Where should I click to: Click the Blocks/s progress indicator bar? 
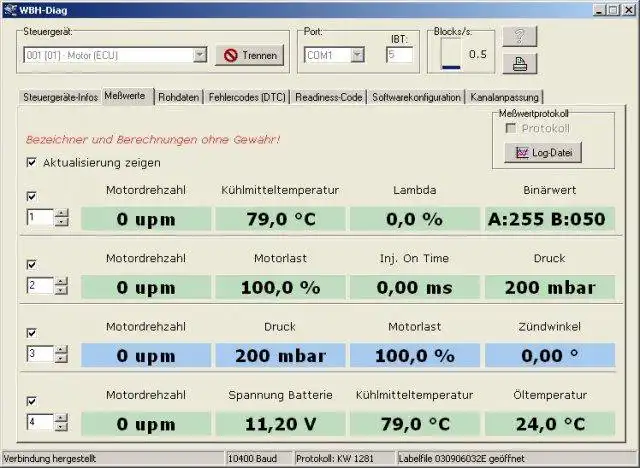coord(451,54)
